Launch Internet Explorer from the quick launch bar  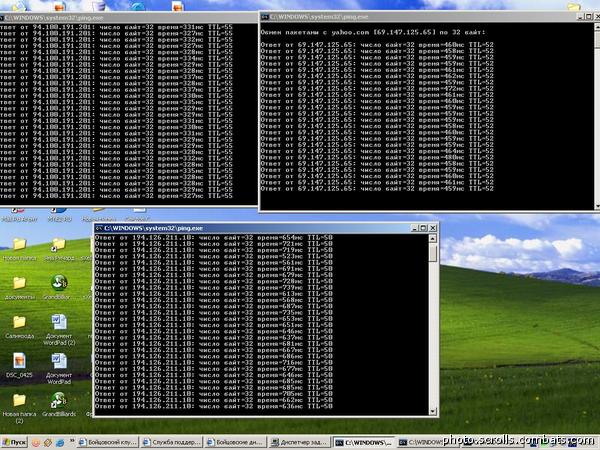click(x=60, y=443)
